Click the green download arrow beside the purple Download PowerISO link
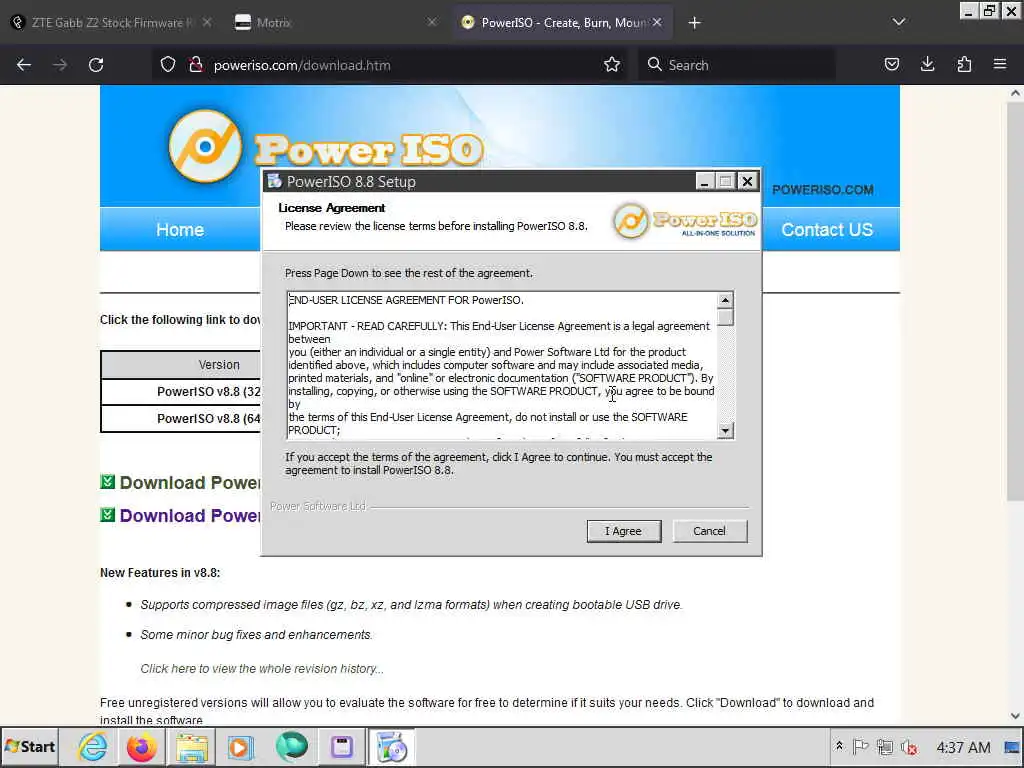The image size is (1024, 768). click(x=108, y=515)
